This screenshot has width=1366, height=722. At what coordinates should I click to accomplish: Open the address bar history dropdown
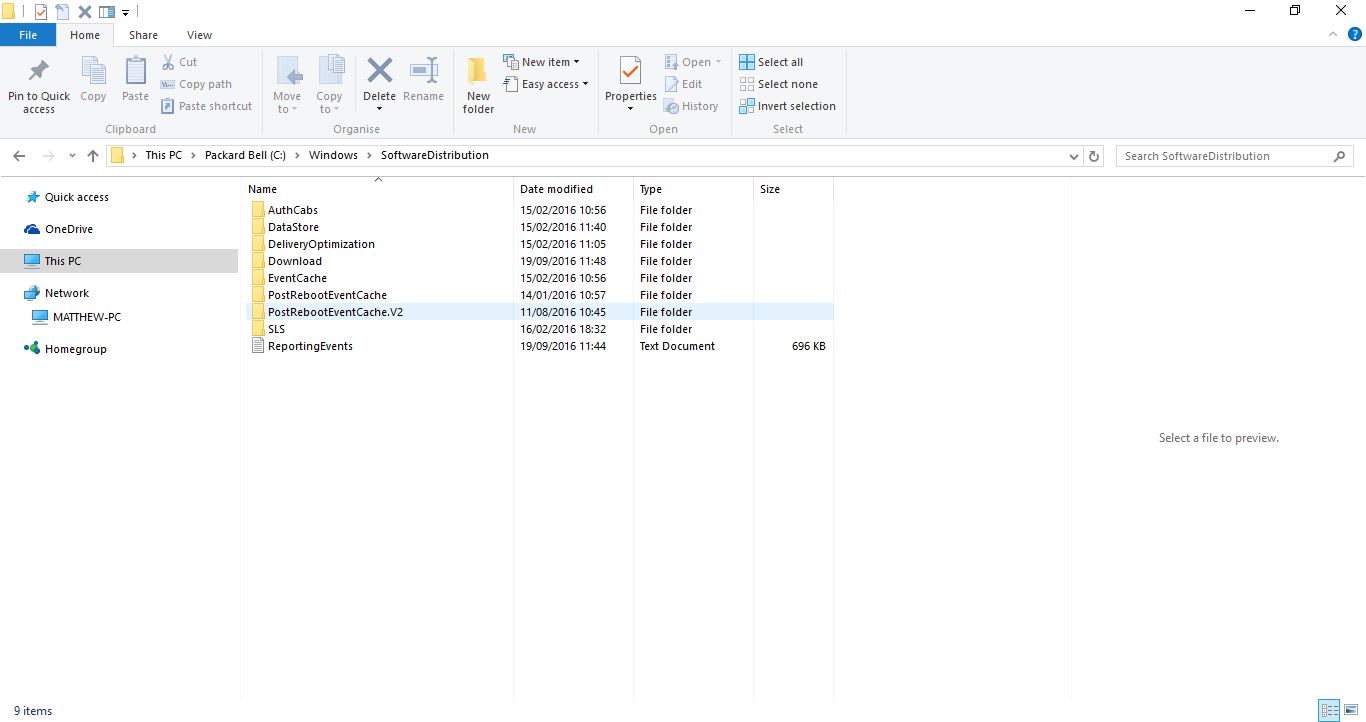click(x=1074, y=155)
